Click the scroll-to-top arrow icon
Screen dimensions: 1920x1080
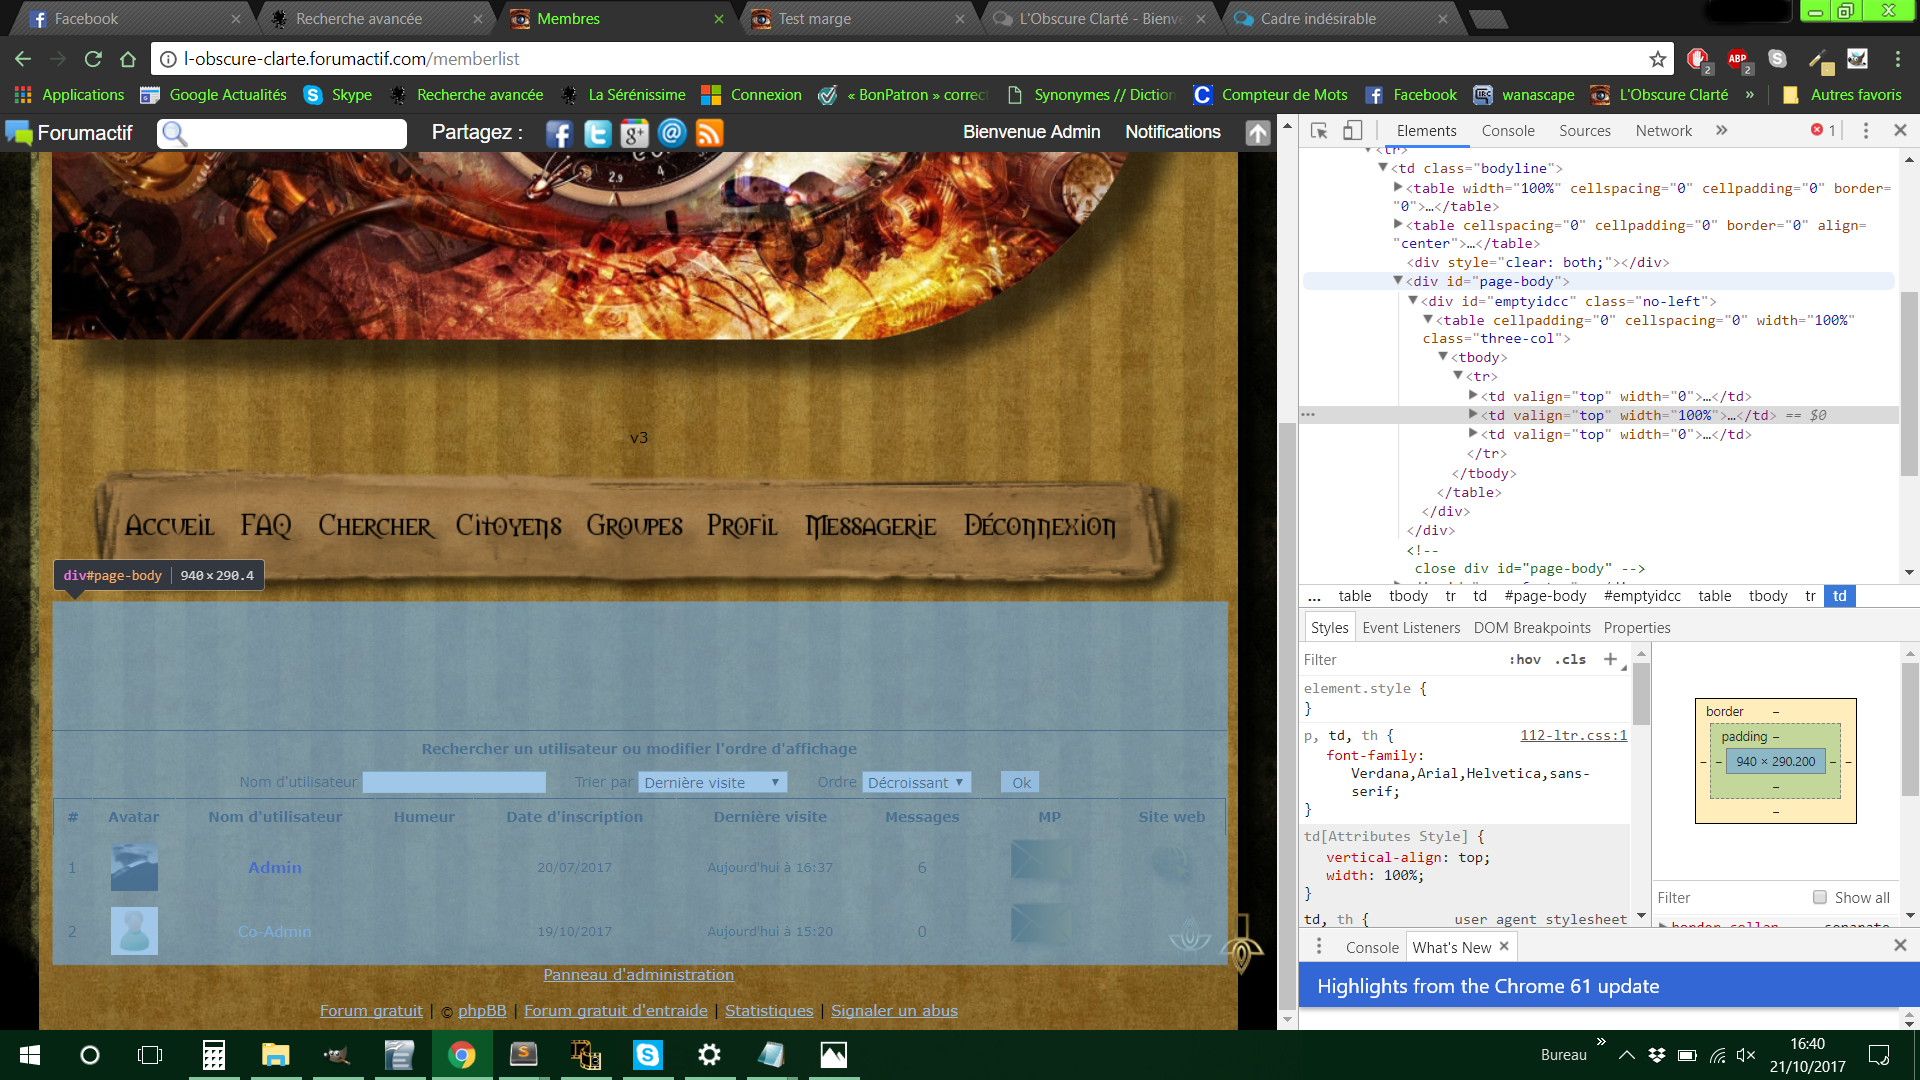coord(1257,133)
